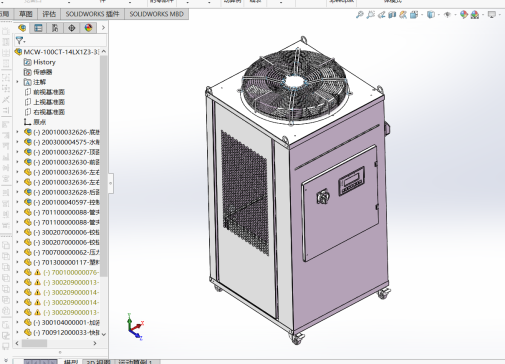The height and width of the screenshot is (364, 505).
Task: Click the feature tree vertical scrollbar thumb
Action: (104, 166)
